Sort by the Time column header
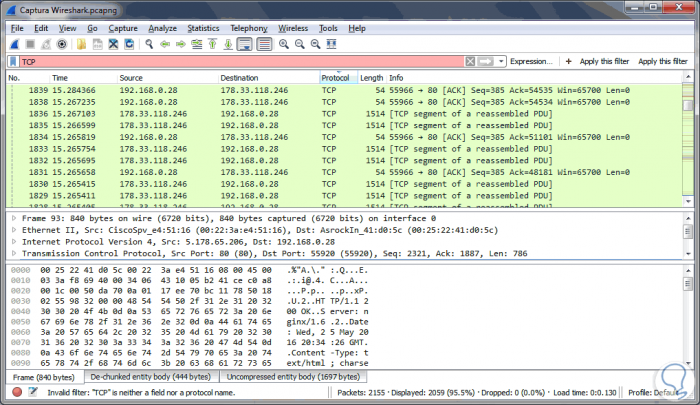 83,78
